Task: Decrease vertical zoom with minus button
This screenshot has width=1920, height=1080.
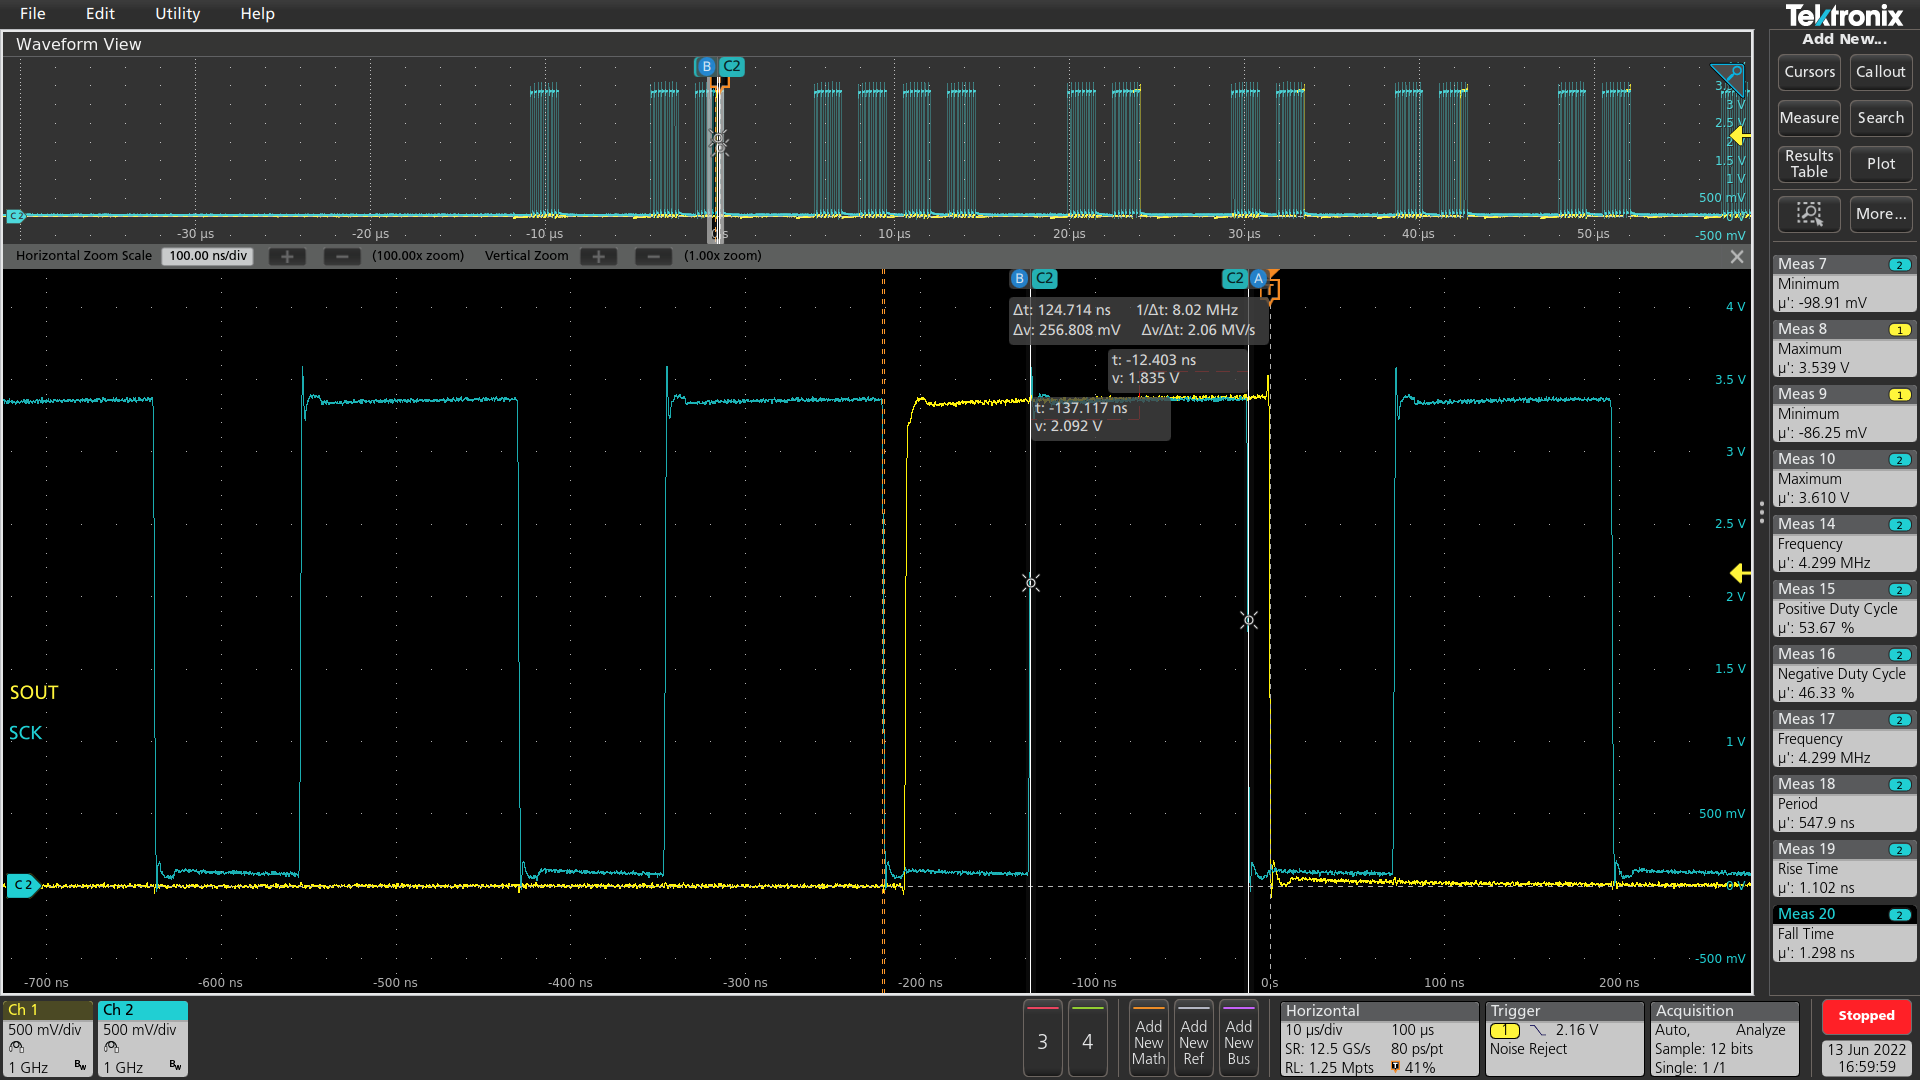Action: 653,256
